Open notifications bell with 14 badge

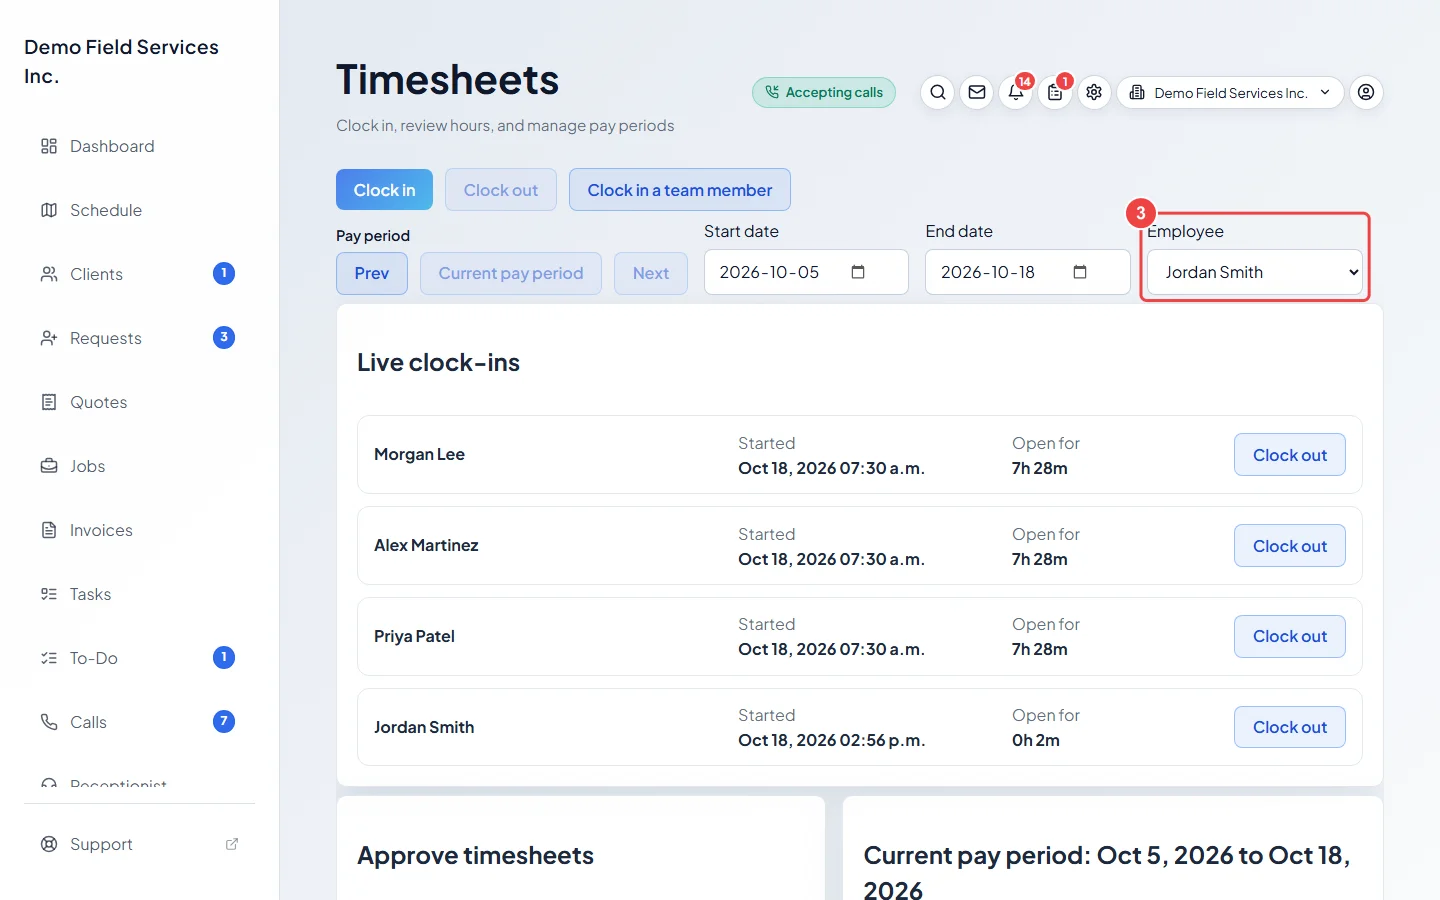tap(1016, 92)
